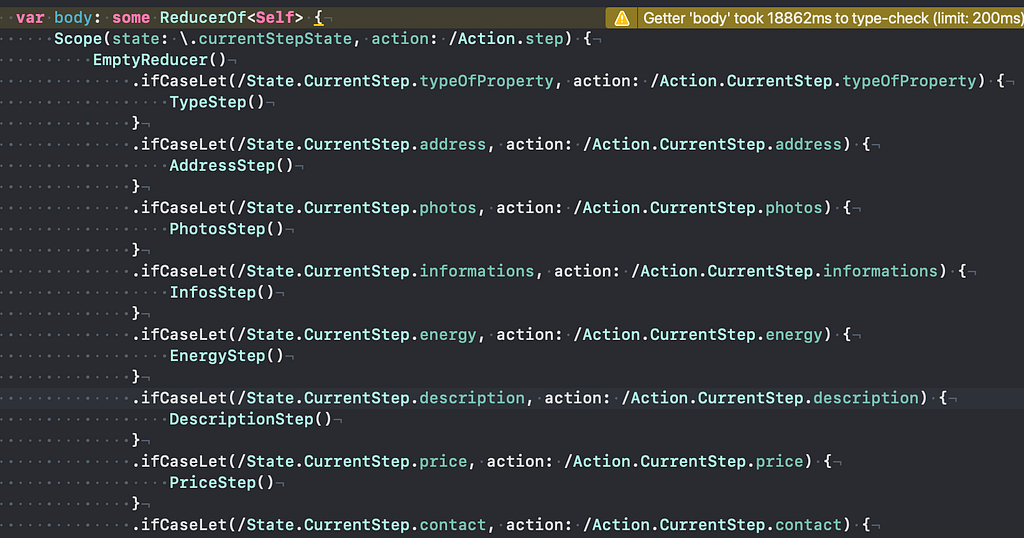This screenshot has height=538, width=1024.
Task: Click State.CurrentStep.typeOfProperty case path
Action: pyautogui.click(x=395, y=81)
